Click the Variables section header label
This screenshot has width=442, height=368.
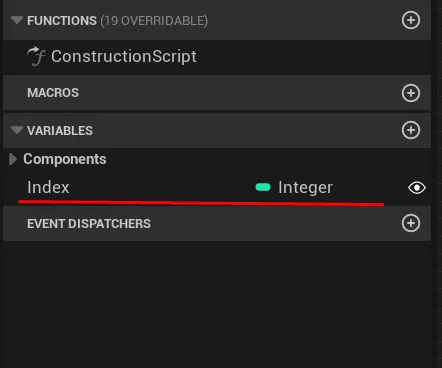[60, 131]
